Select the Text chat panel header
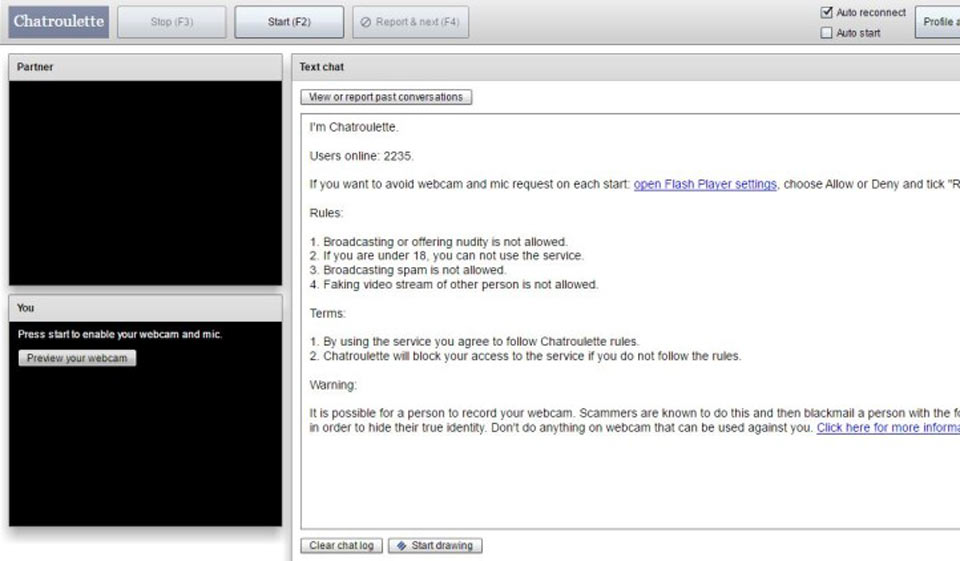Screen dimensions: 960x561 tap(625, 67)
